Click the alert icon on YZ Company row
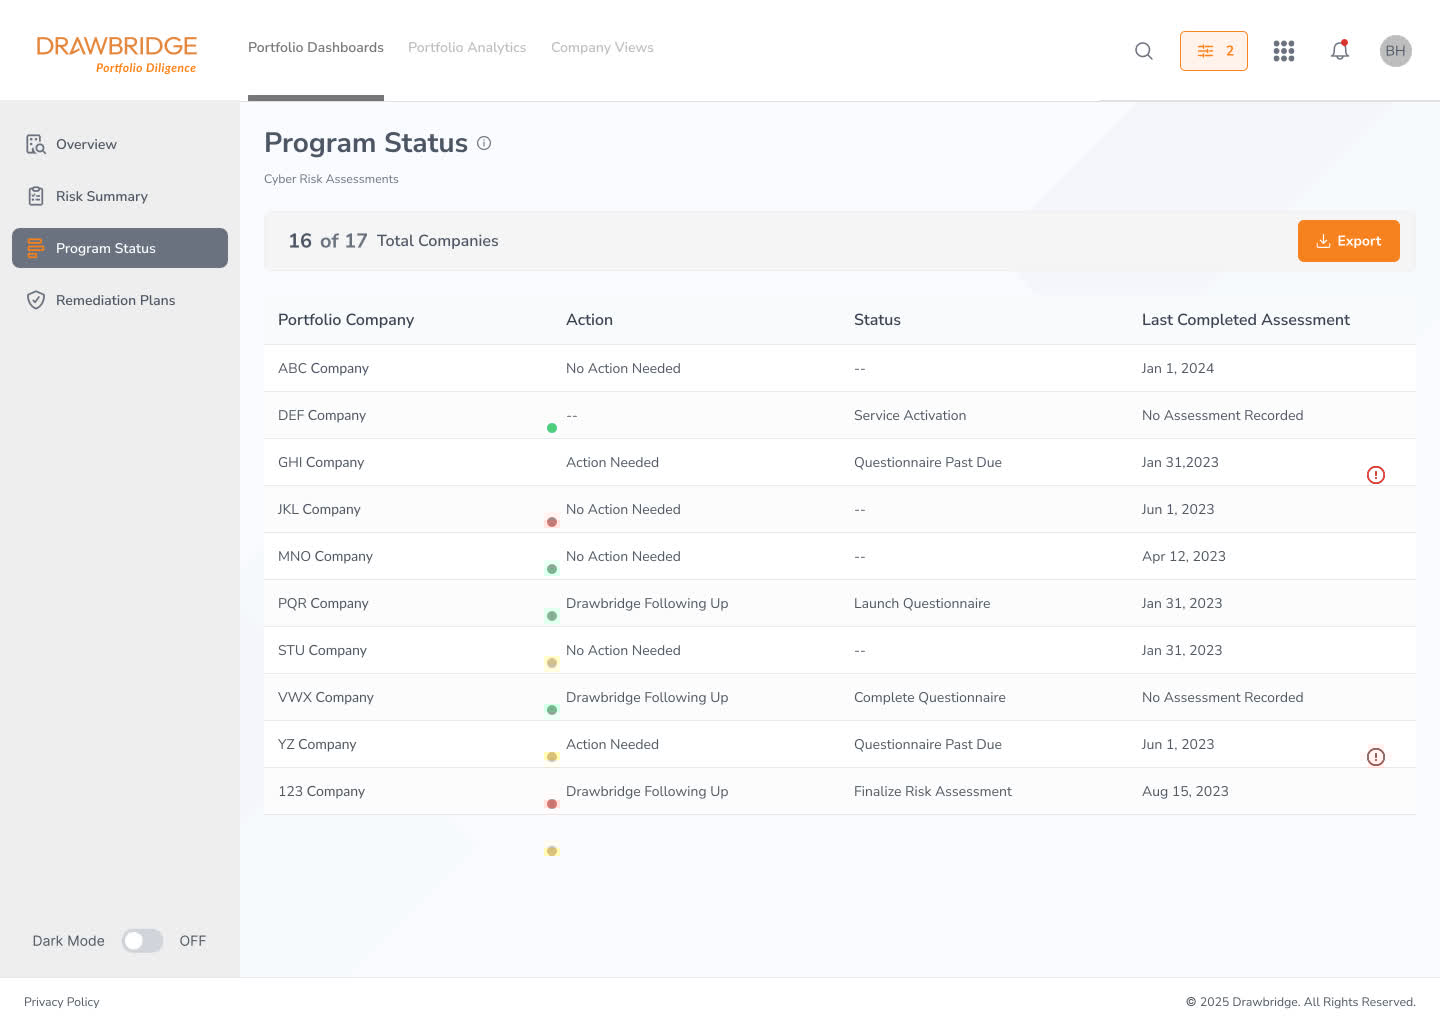 [1376, 757]
